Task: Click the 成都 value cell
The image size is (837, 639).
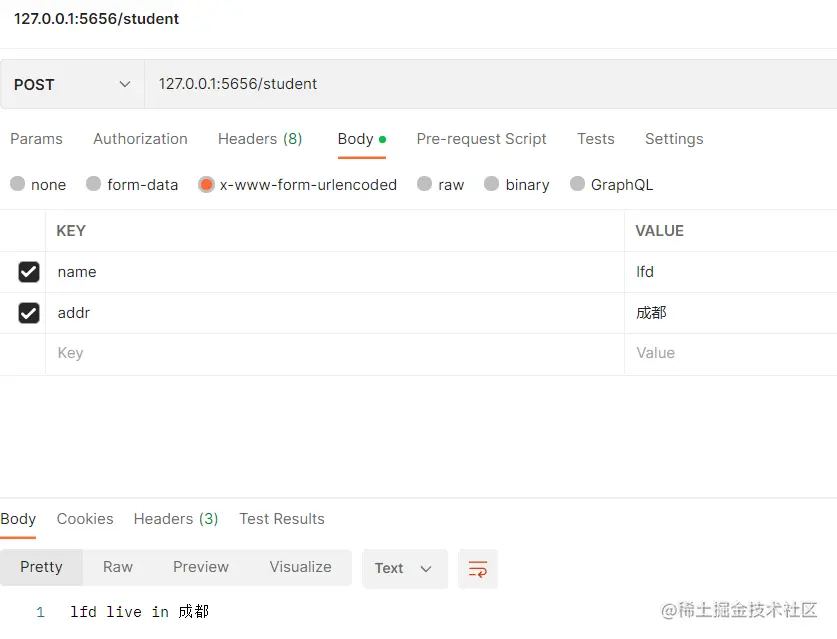Action: coord(731,313)
